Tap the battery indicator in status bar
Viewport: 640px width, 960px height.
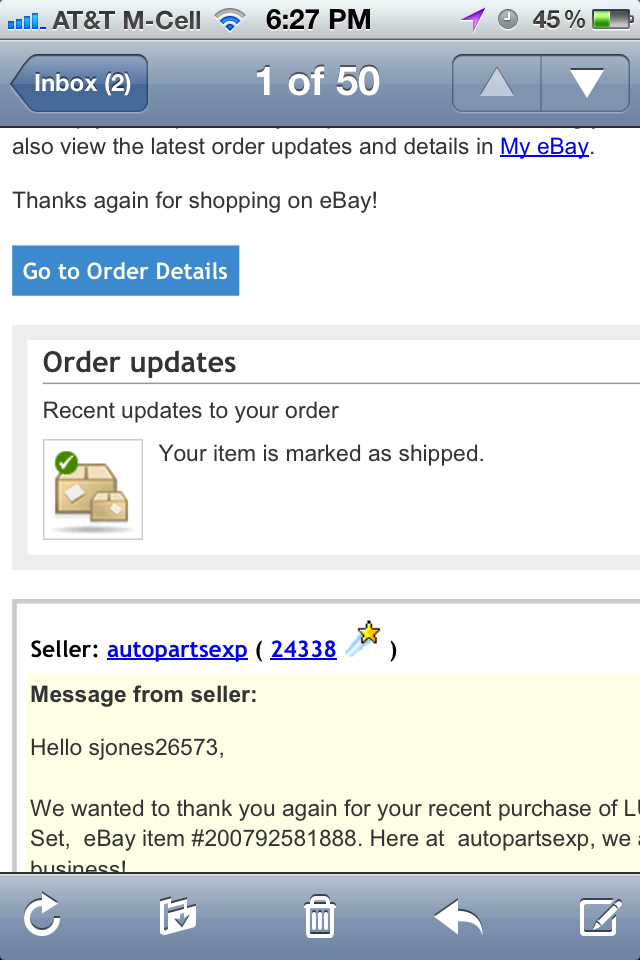pyautogui.click(x=612, y=20)
